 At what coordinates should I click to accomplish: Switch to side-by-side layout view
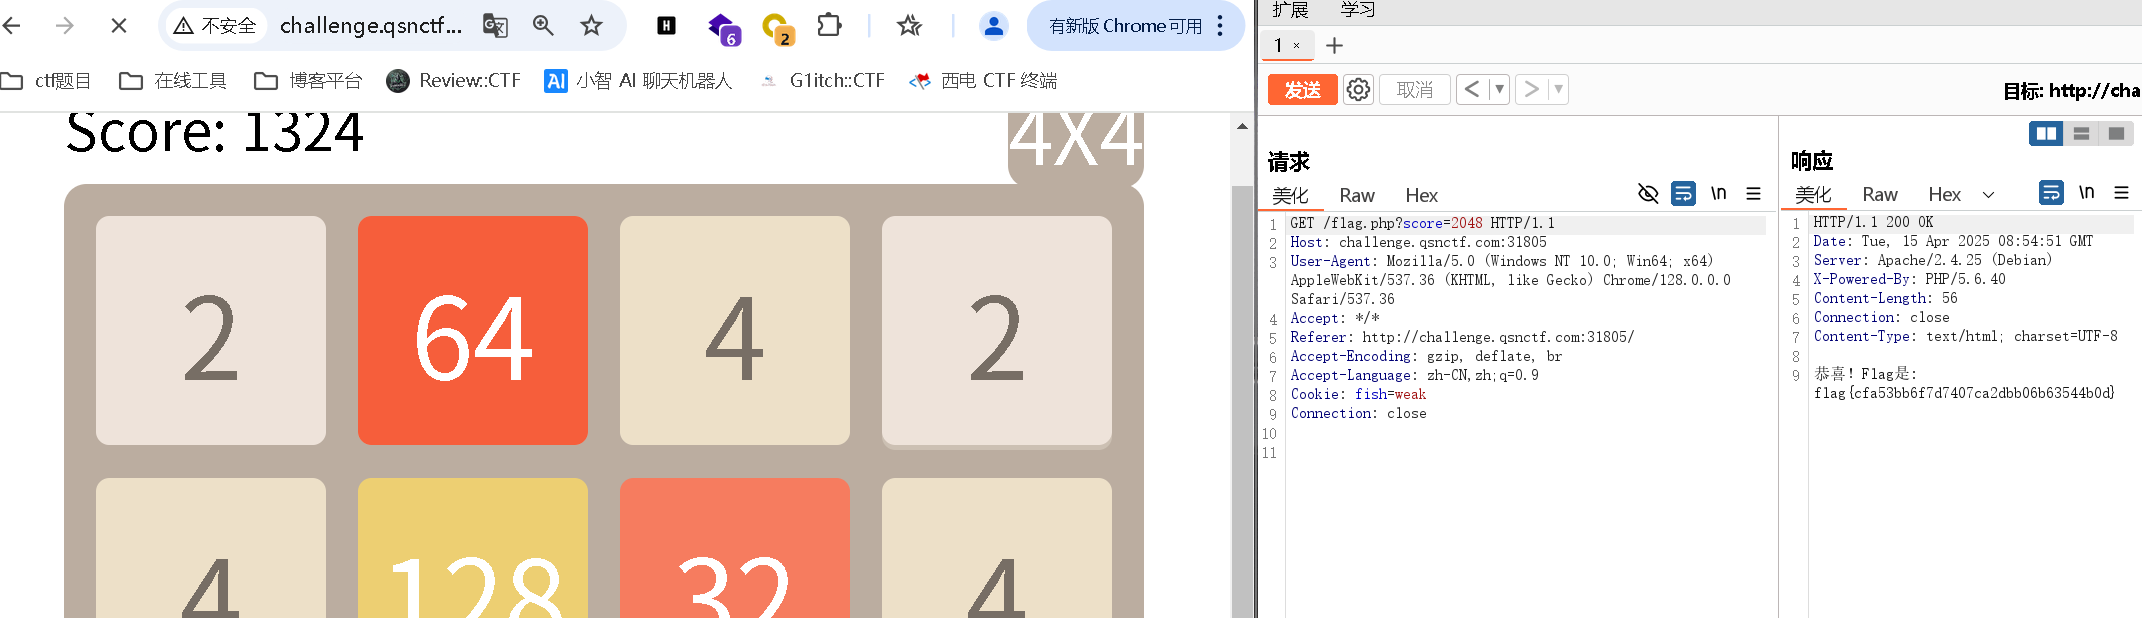coord(2046,133)
